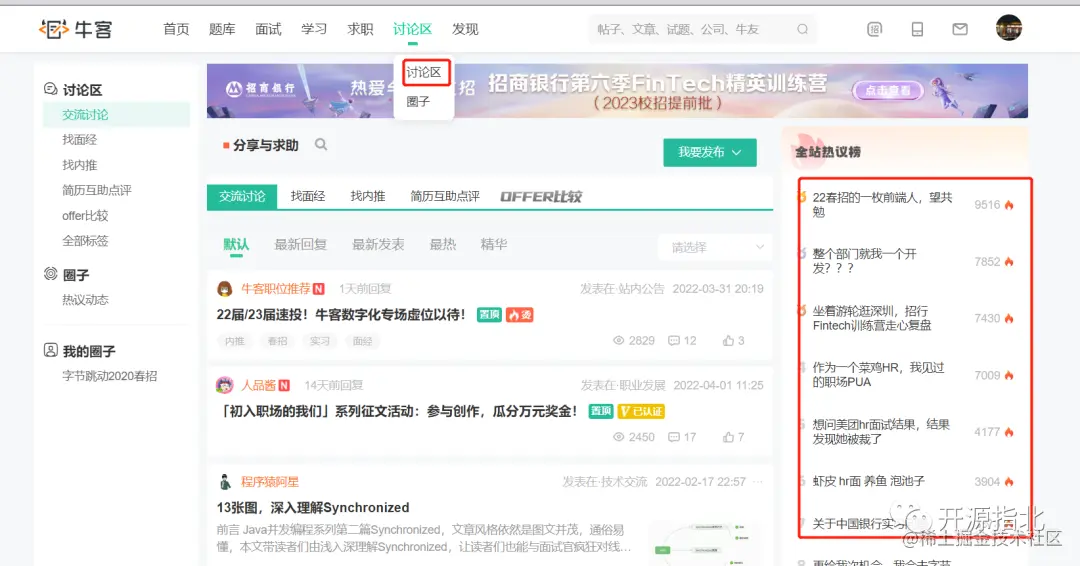
Task: Click views eye icon showing 2829
Action: point(619,340)
